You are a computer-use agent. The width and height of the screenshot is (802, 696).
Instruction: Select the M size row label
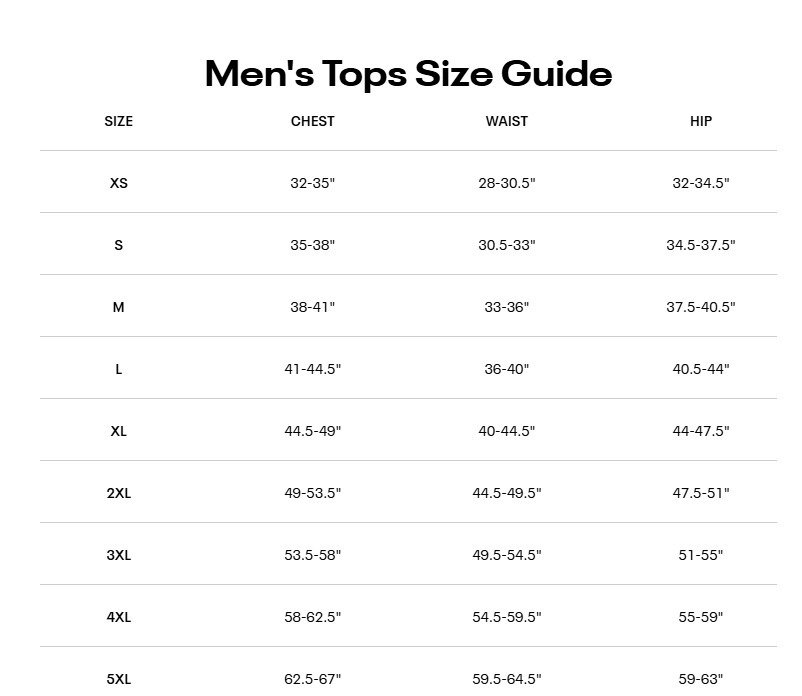point(119,307)
